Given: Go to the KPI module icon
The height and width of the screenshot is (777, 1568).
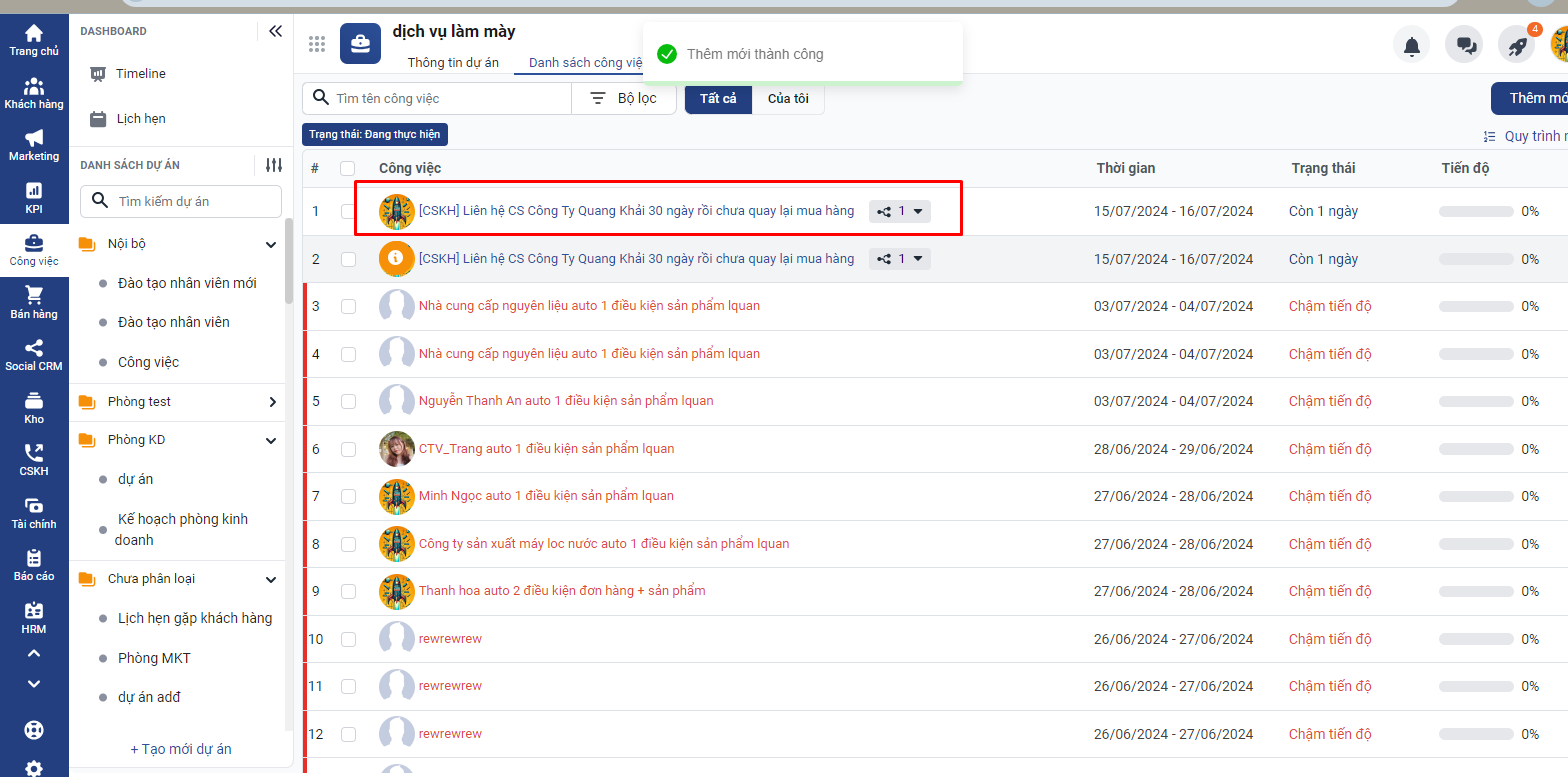Looking at the screenshot, I should pyautogui.click(x=34, y=198).
